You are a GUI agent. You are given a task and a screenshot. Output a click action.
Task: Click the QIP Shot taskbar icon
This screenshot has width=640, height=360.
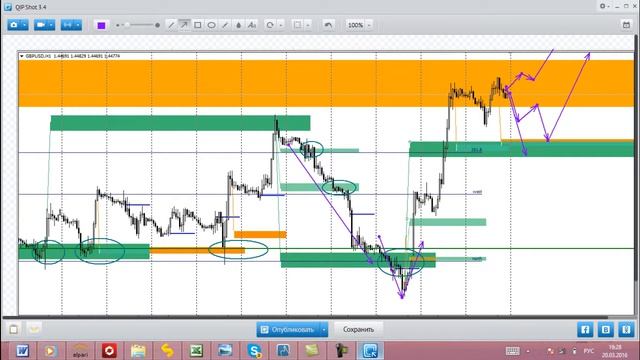click(370, 351)
